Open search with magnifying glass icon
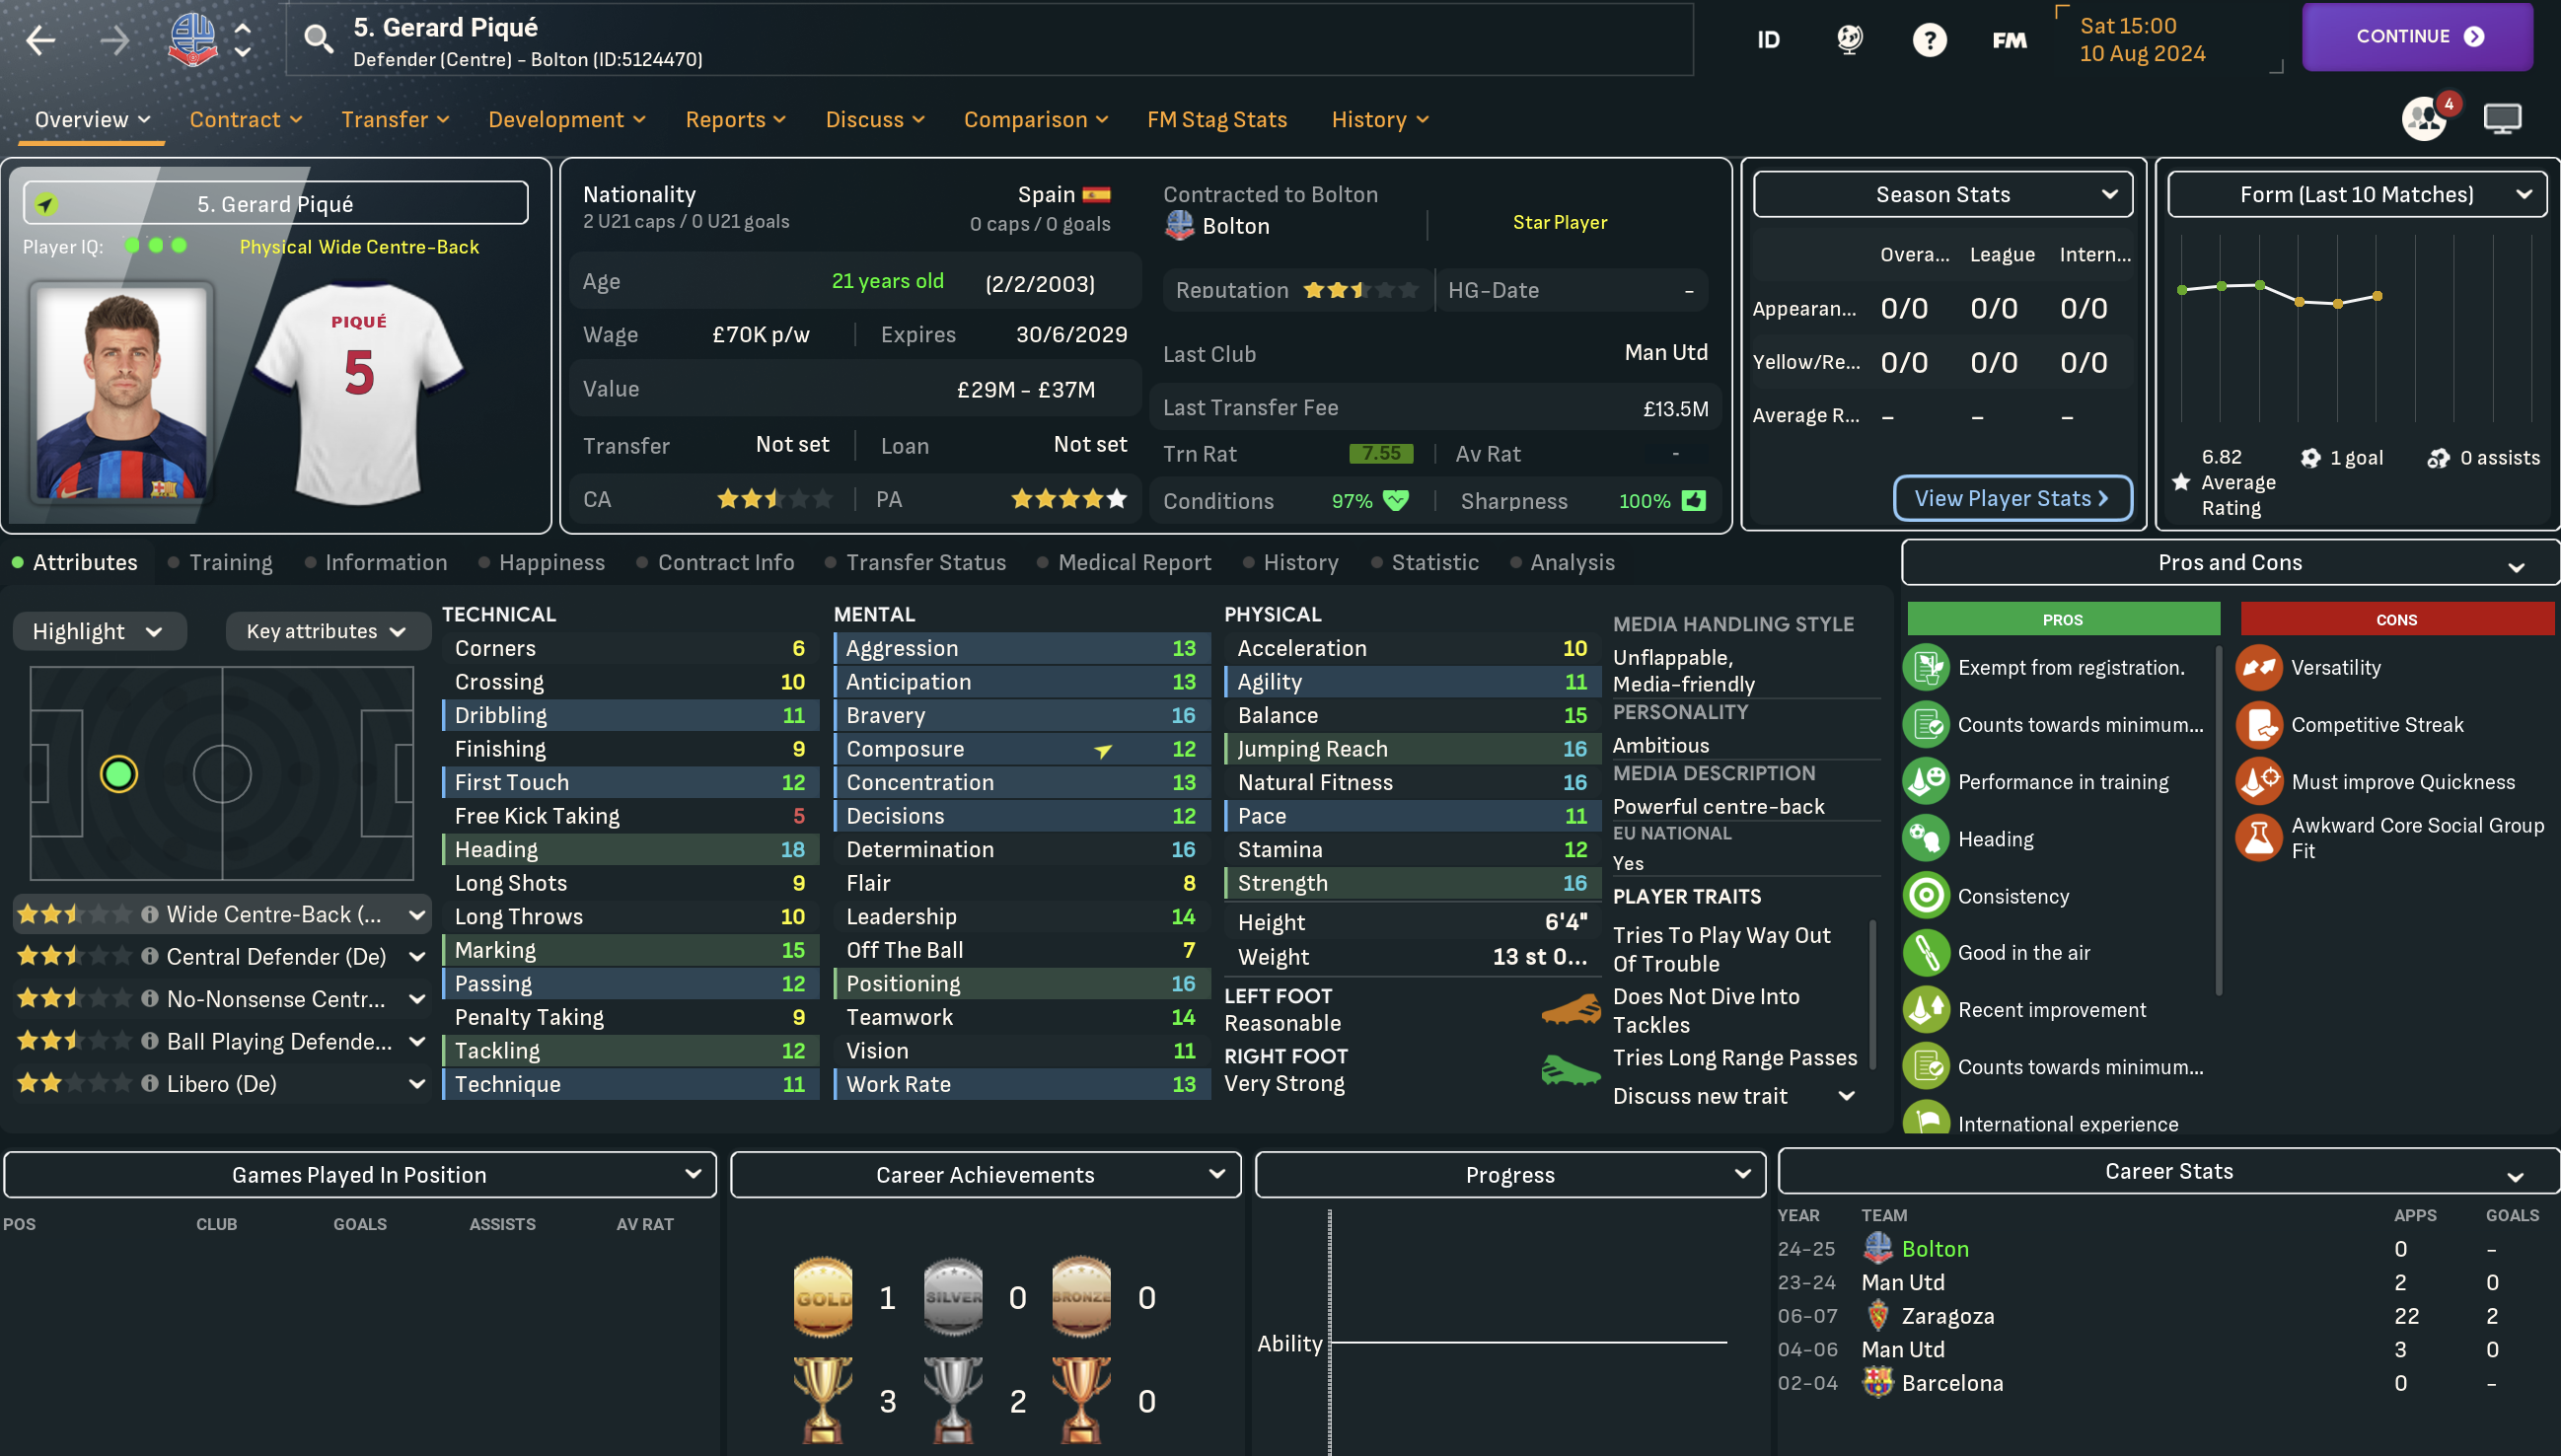This screenshot has height=1456, width=2561. coord(318,40)
